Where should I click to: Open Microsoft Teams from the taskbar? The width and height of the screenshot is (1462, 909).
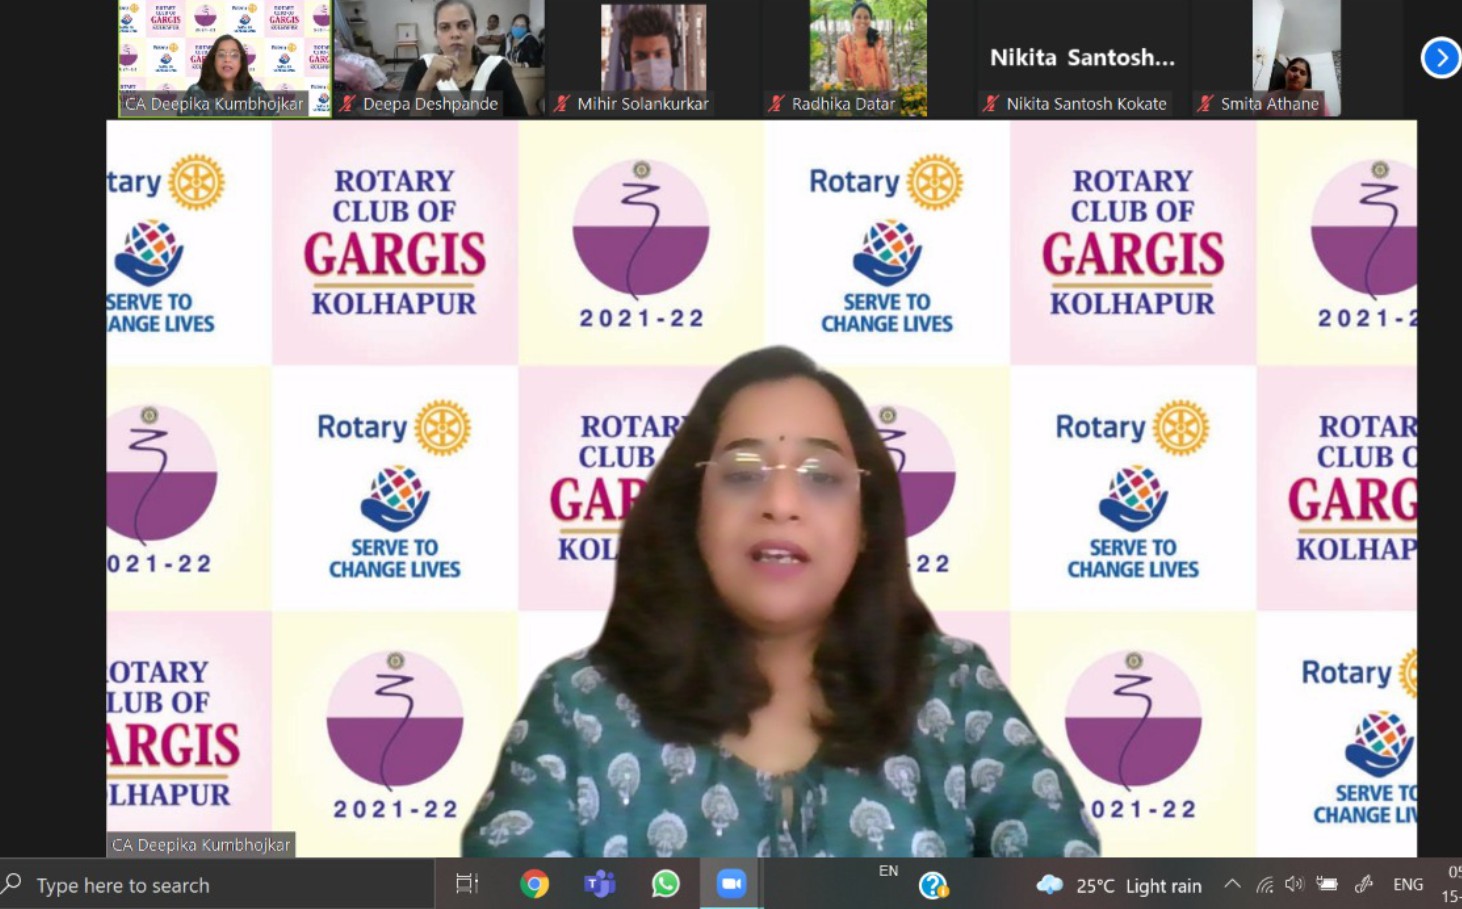(600, 884)
